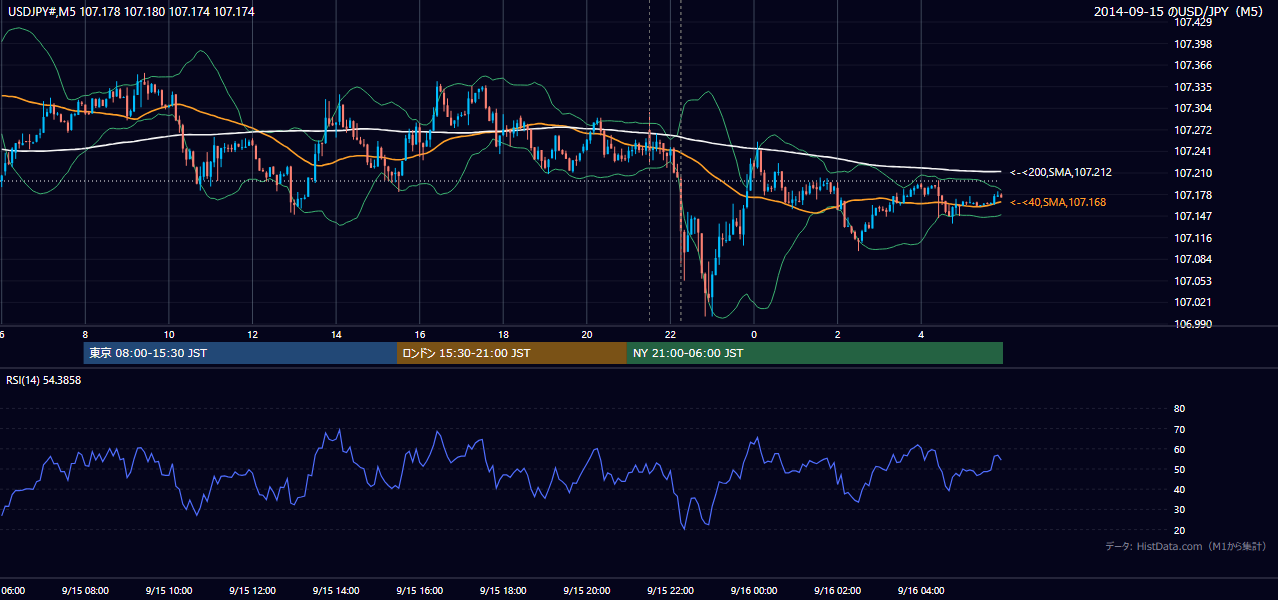Click the hour tick 16 under the price chart

coord(420,334)
